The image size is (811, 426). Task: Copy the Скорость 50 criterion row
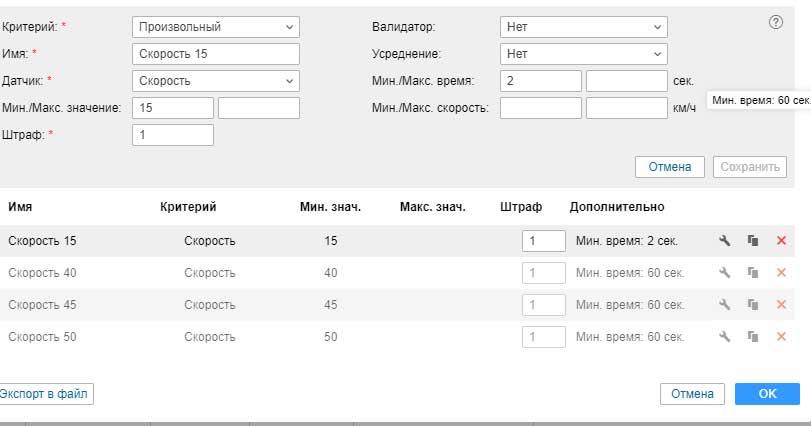click(x=753, y=337)
